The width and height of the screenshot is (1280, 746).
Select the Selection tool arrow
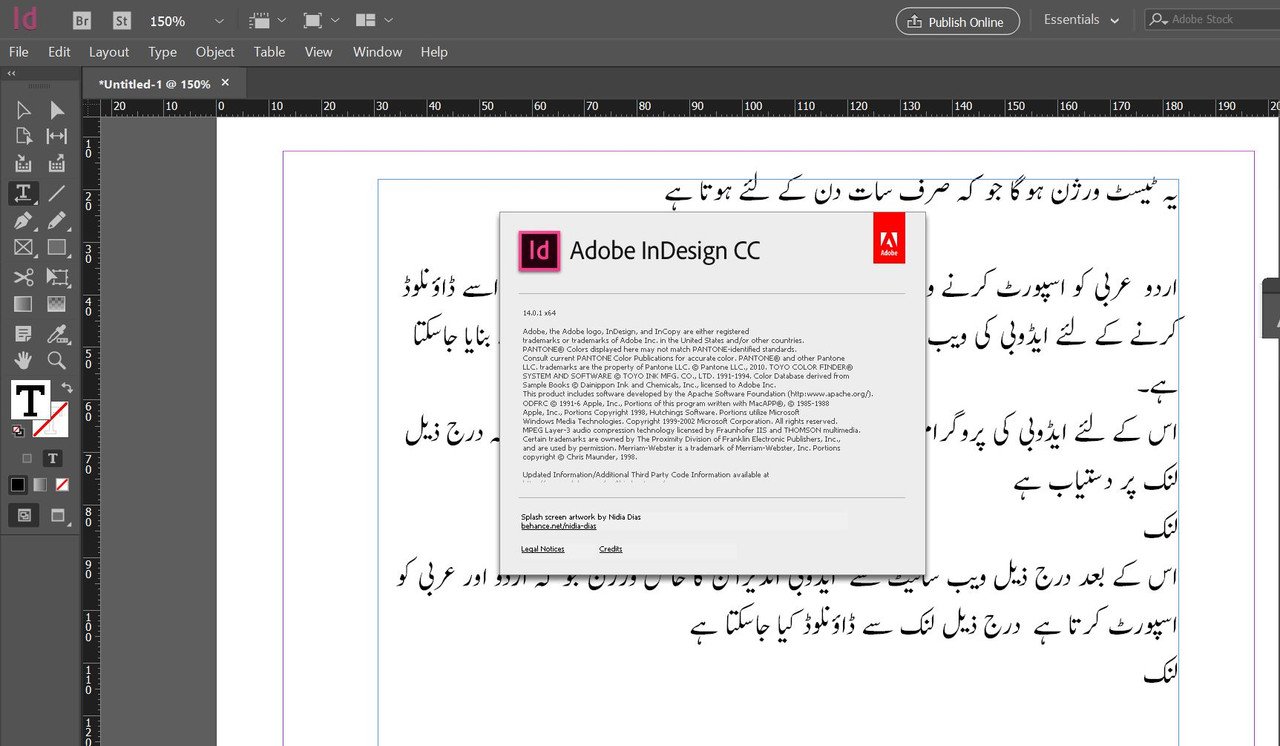coord(23,109)
